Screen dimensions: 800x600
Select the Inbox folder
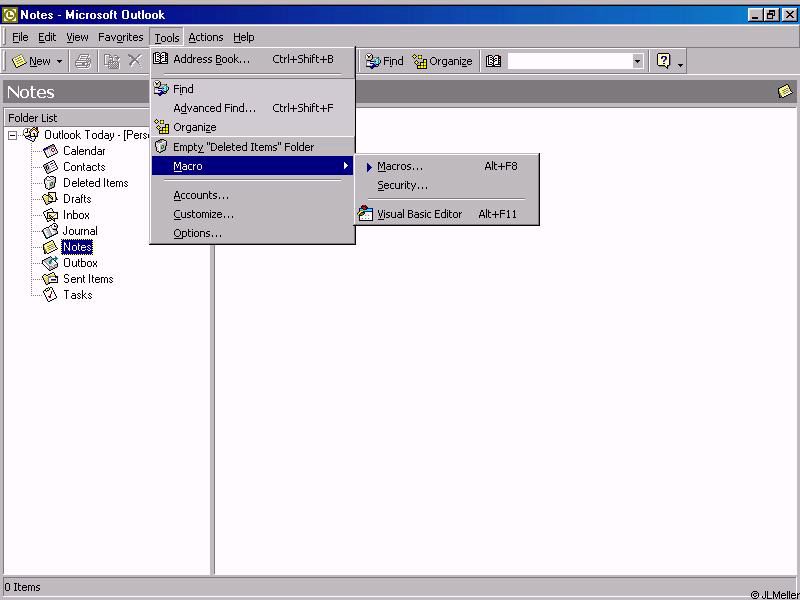click(x=76, y=215)
